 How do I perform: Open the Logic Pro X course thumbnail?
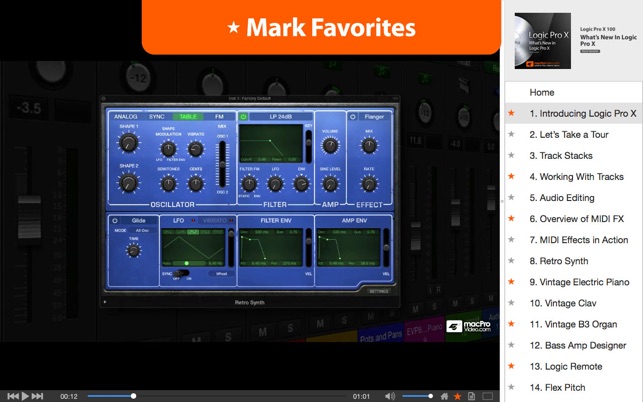[543, 41]
